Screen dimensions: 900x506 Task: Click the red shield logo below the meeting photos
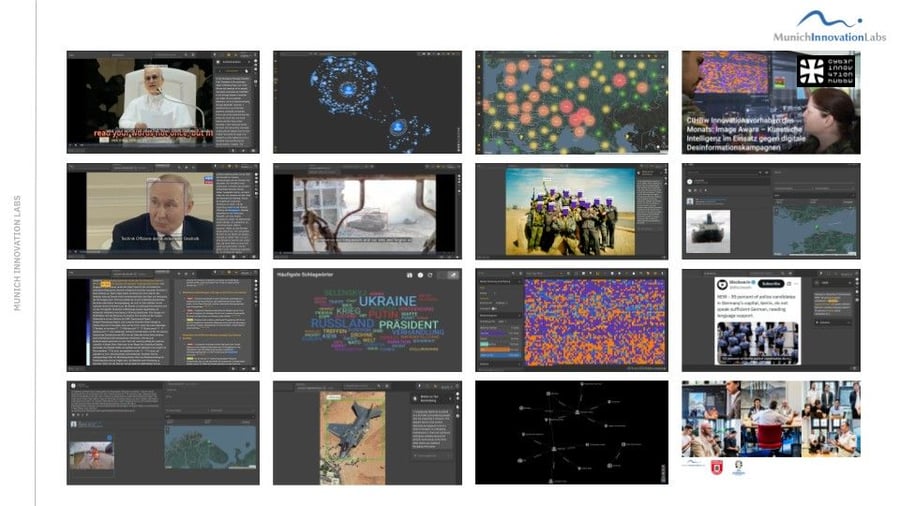(714, 465)
